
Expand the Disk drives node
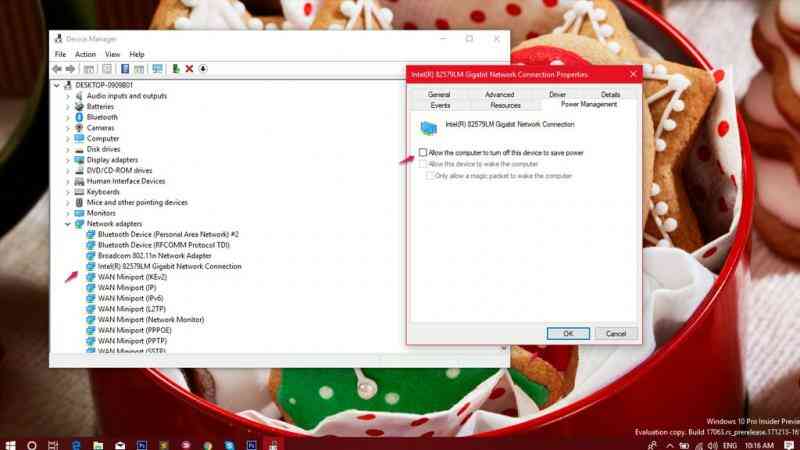coord(68,149)
